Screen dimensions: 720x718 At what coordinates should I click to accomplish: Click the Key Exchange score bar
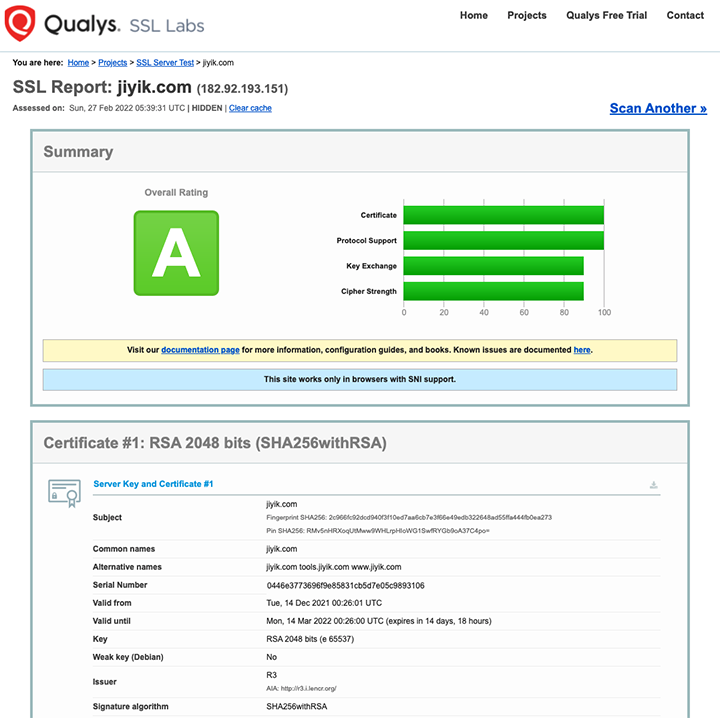pyautogui.click(x=494, y=266)
